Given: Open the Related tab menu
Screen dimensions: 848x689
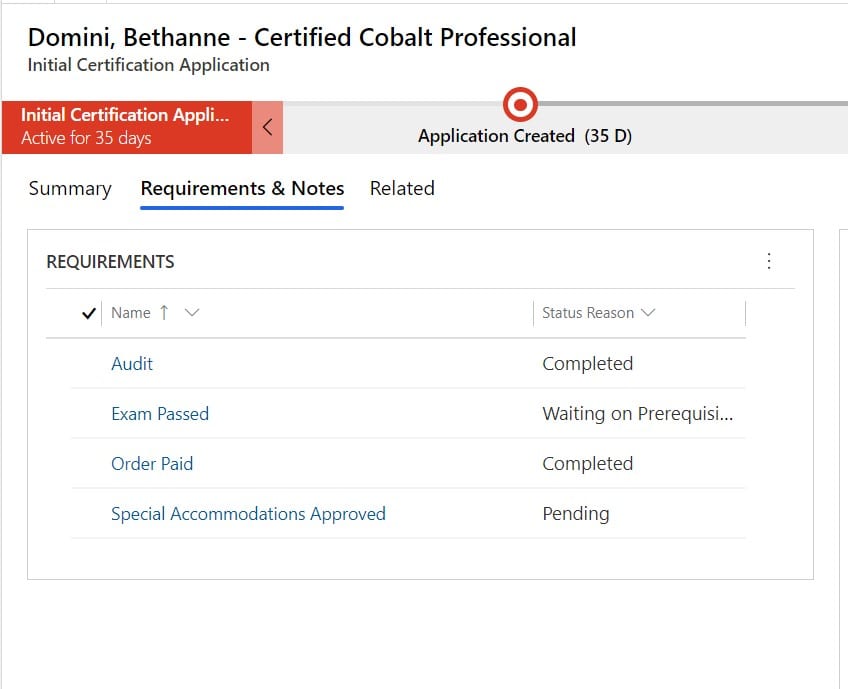Looking at the screenshot, I should [x=402, y=188].
